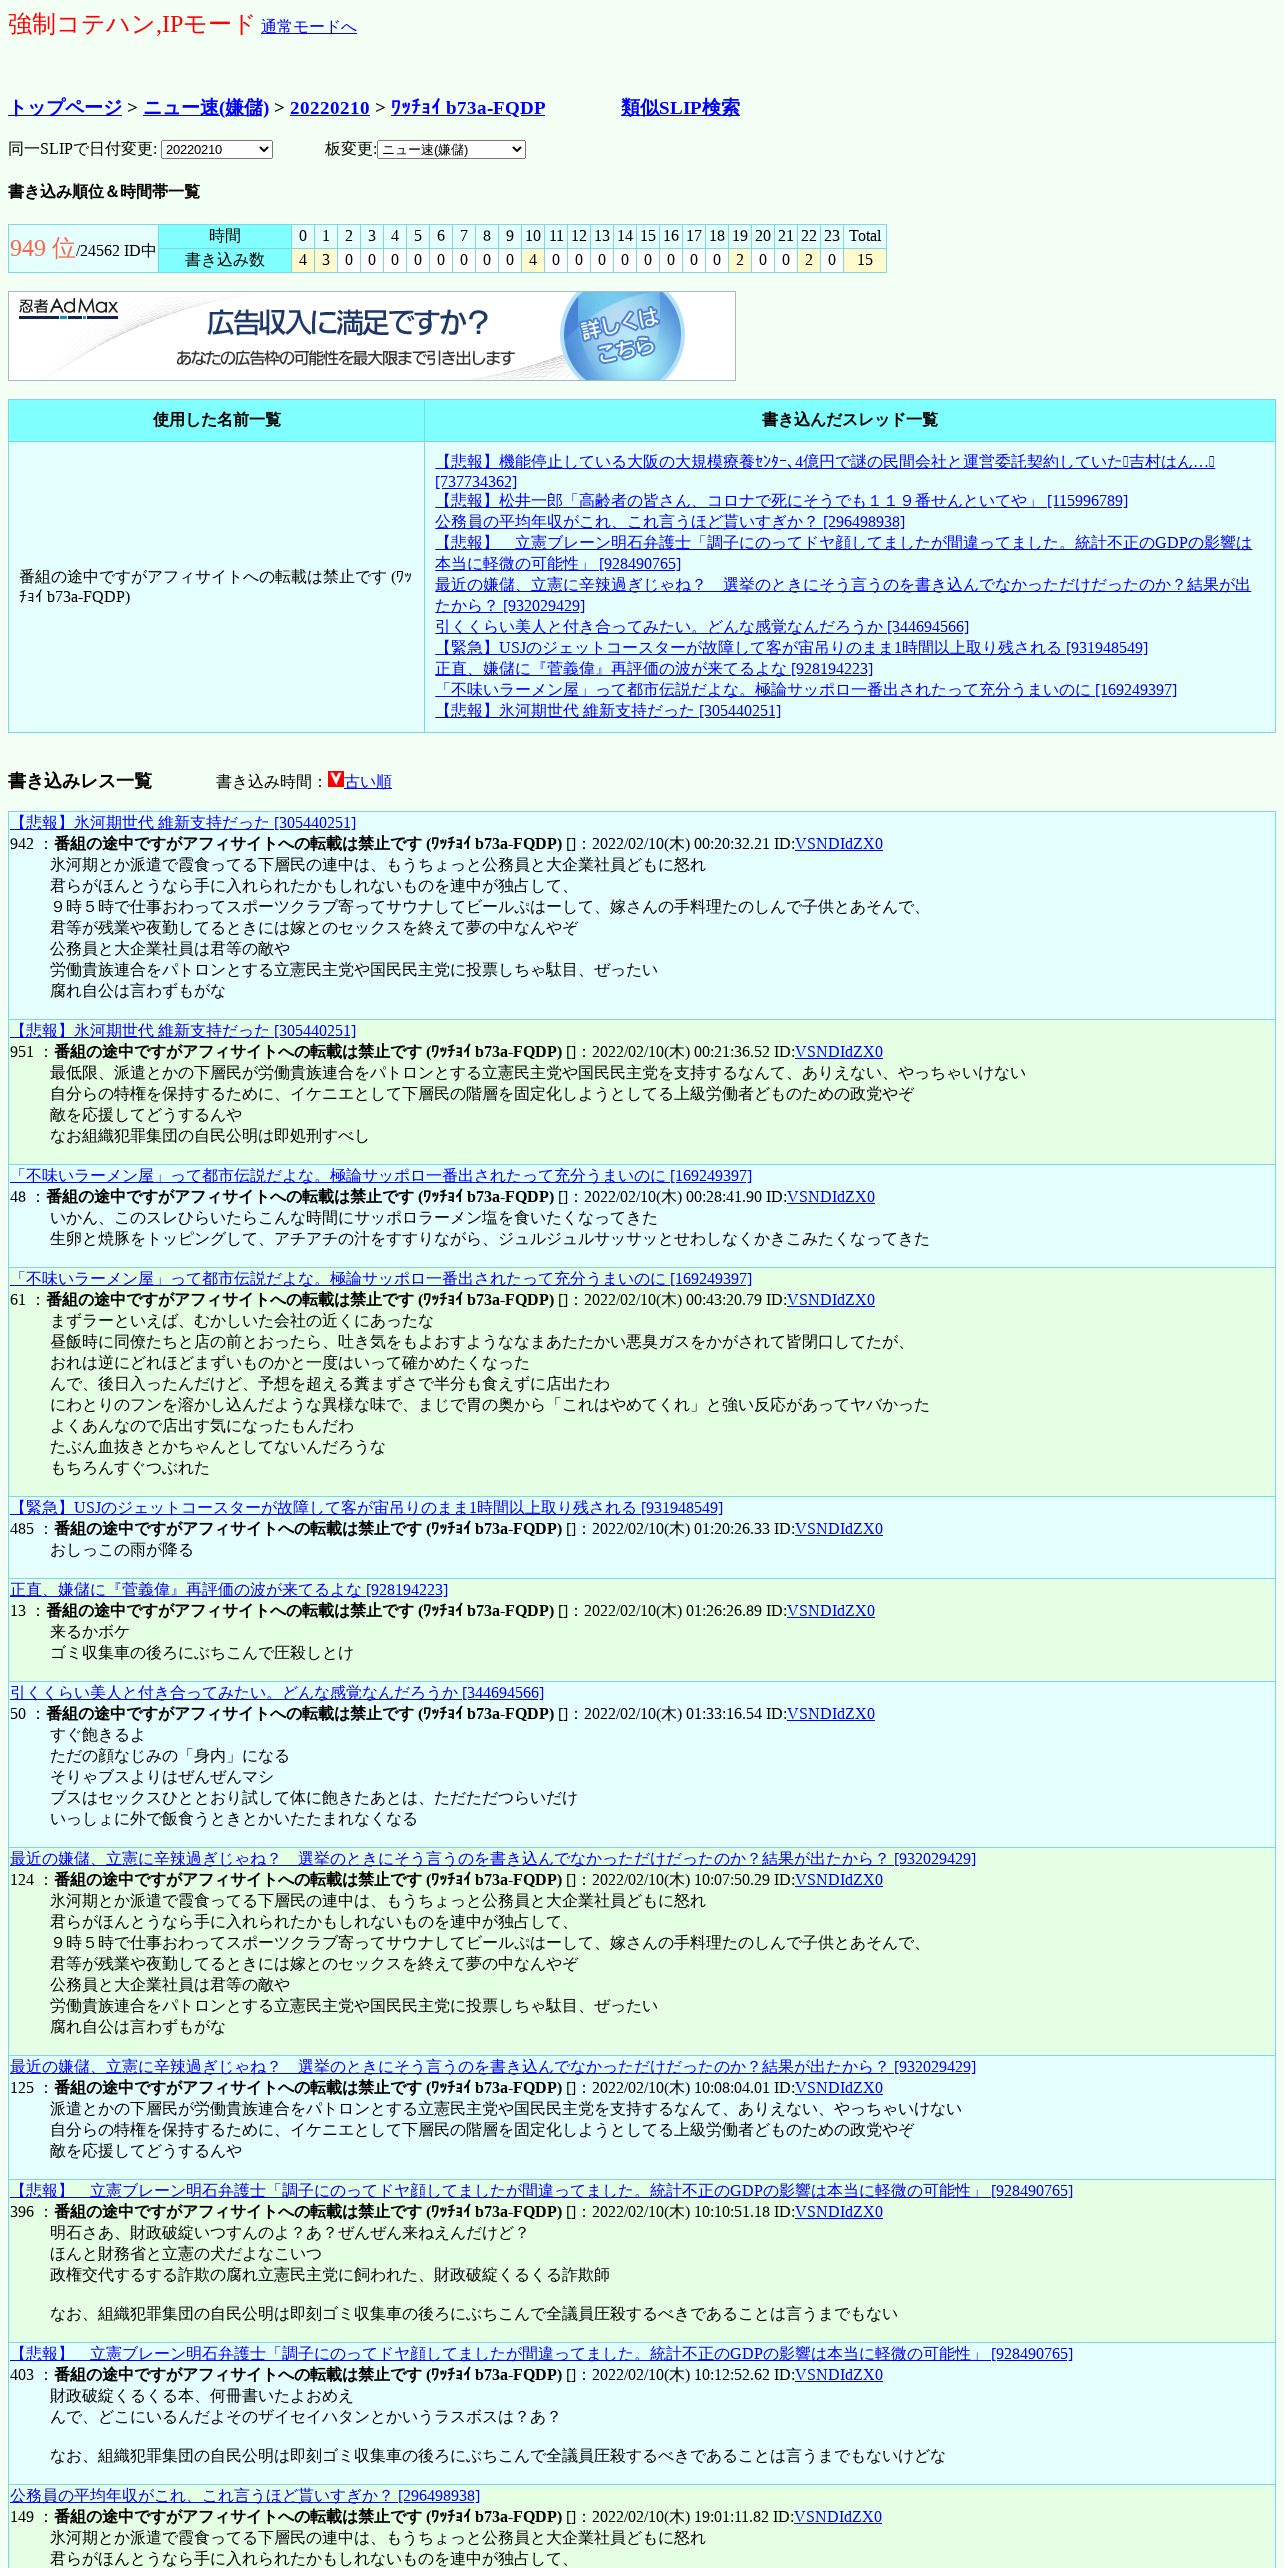Click ID VSNDIdZX0 on post 48
The width and height of the screenshot is (1284, 2568).
point(831,1197)
